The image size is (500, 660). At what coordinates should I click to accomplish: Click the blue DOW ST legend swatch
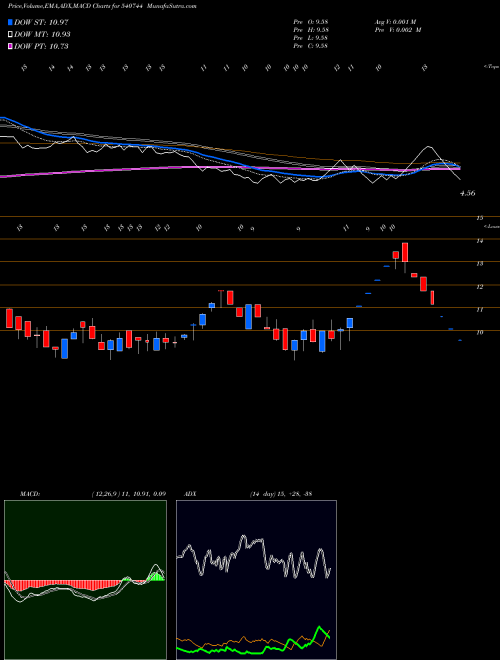(11, 22)
